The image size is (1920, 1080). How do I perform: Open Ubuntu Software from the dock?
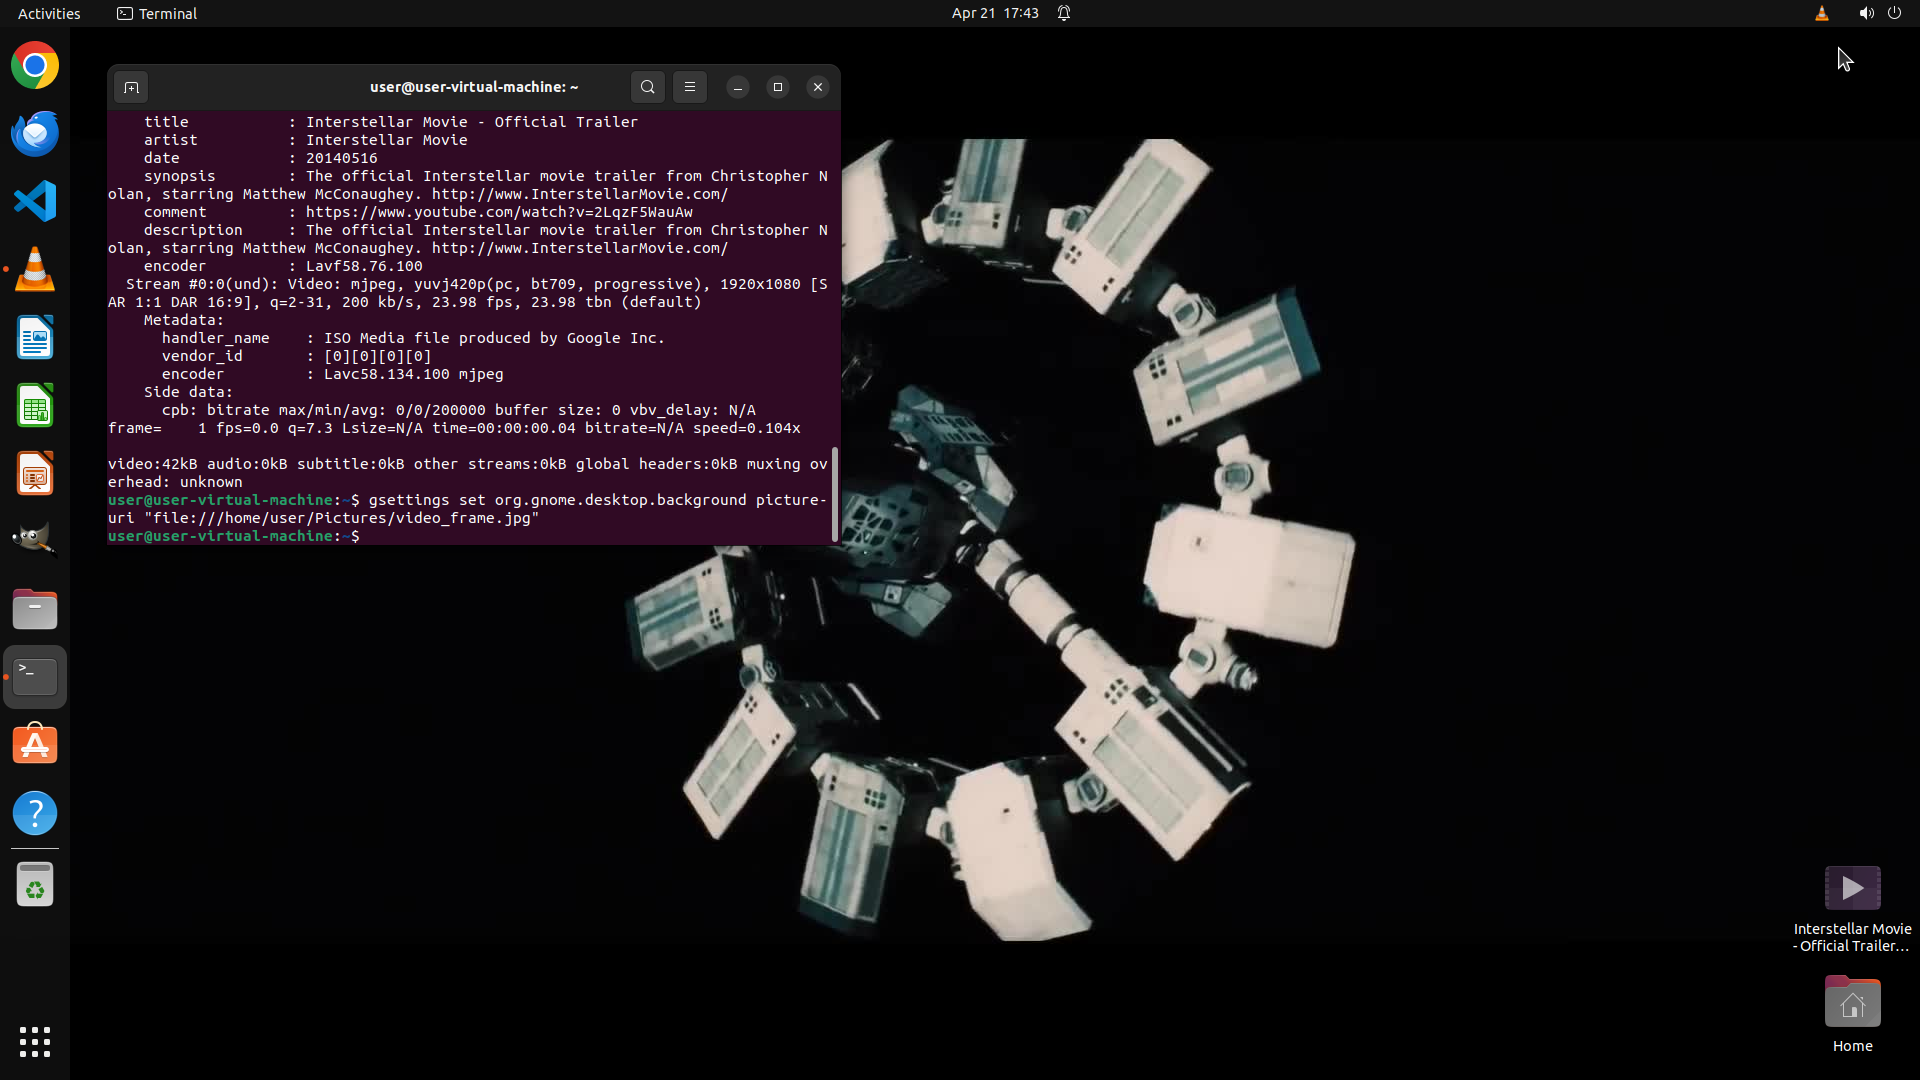(x=35, y=745)
